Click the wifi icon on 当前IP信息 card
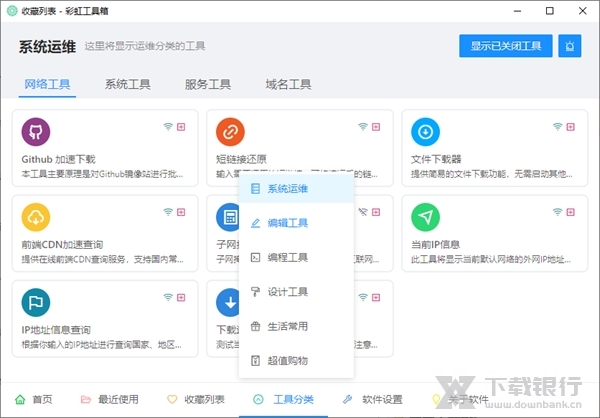 coord(558,212)
